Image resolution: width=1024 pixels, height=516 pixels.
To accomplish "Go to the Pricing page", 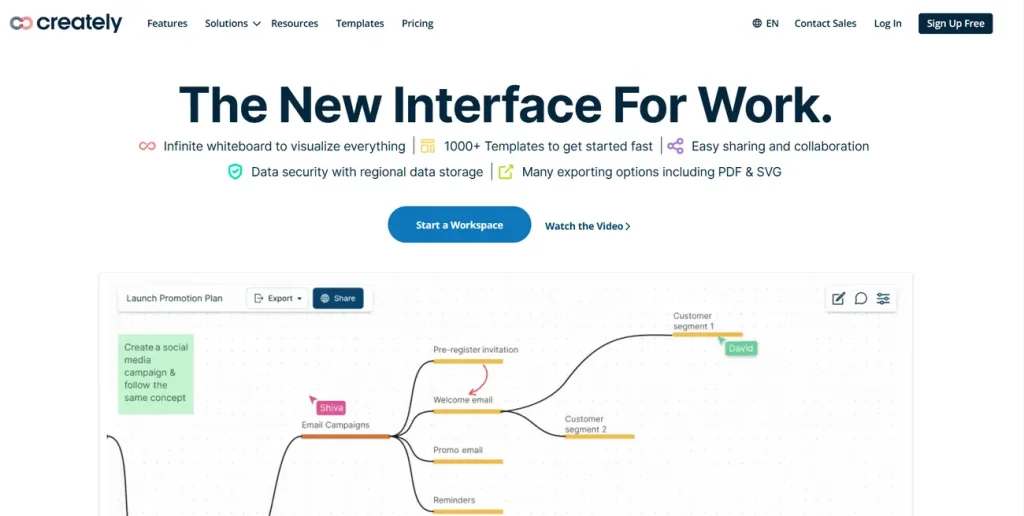I will (x=417, y=24).
